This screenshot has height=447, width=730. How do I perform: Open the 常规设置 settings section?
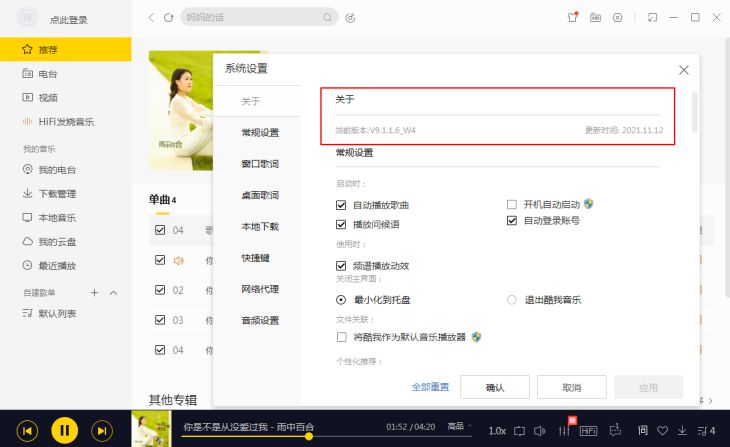click(x=260, y=133)
